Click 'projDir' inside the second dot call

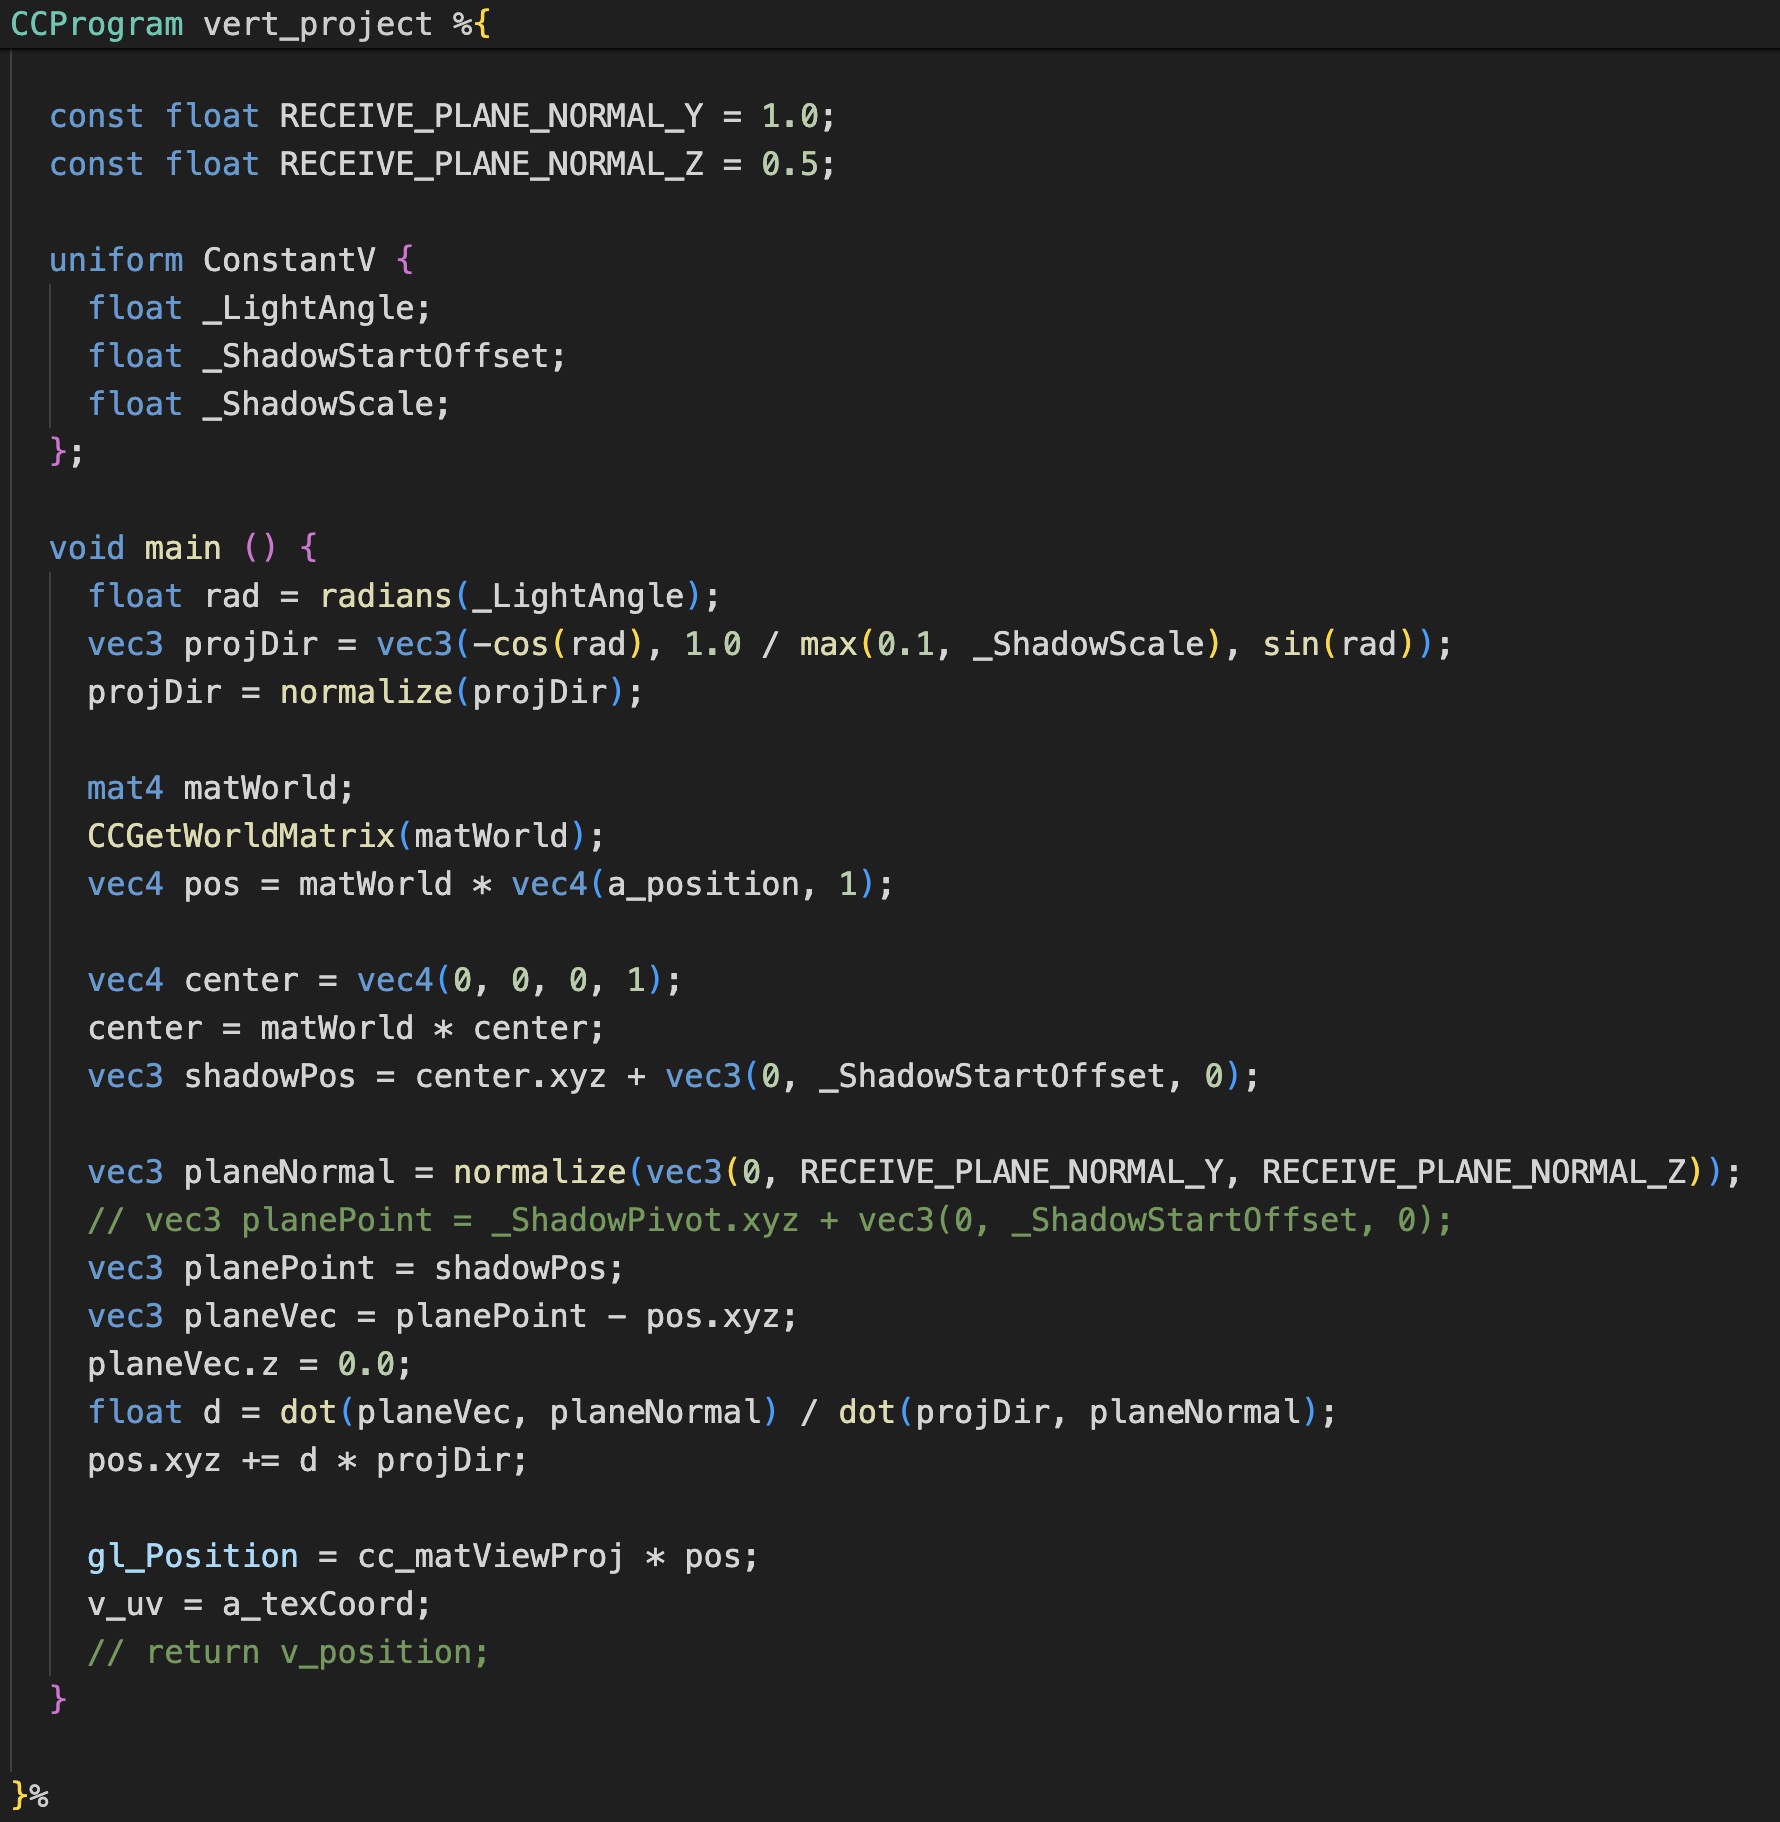[x=982, y=1412]
